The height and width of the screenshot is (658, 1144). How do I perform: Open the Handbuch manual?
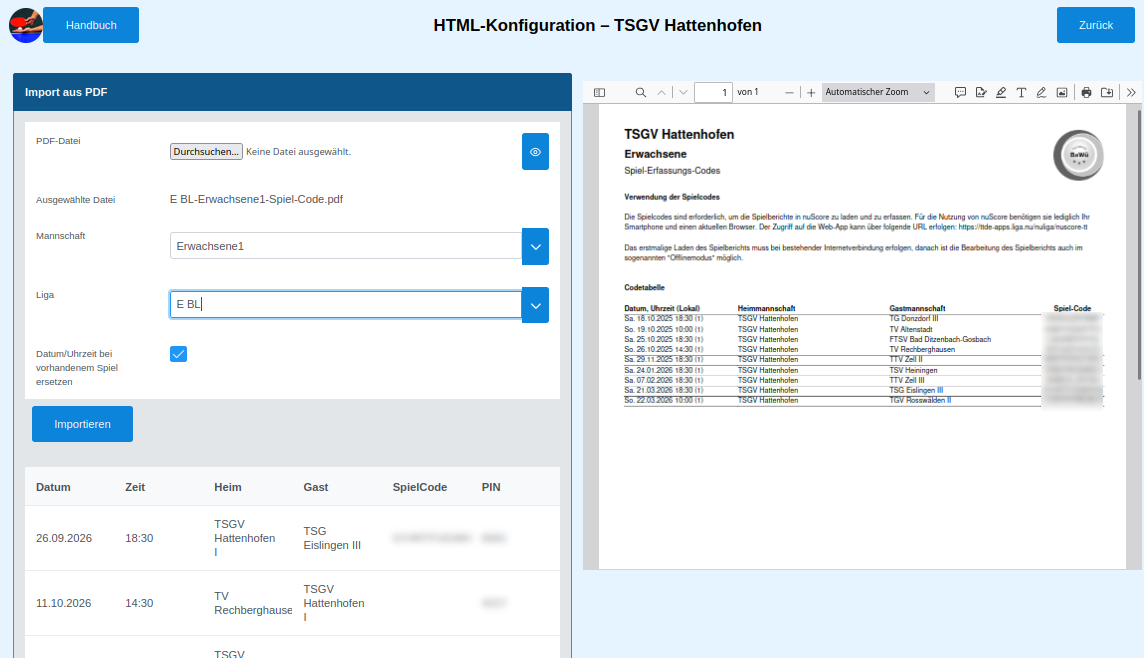pos(90,25)
